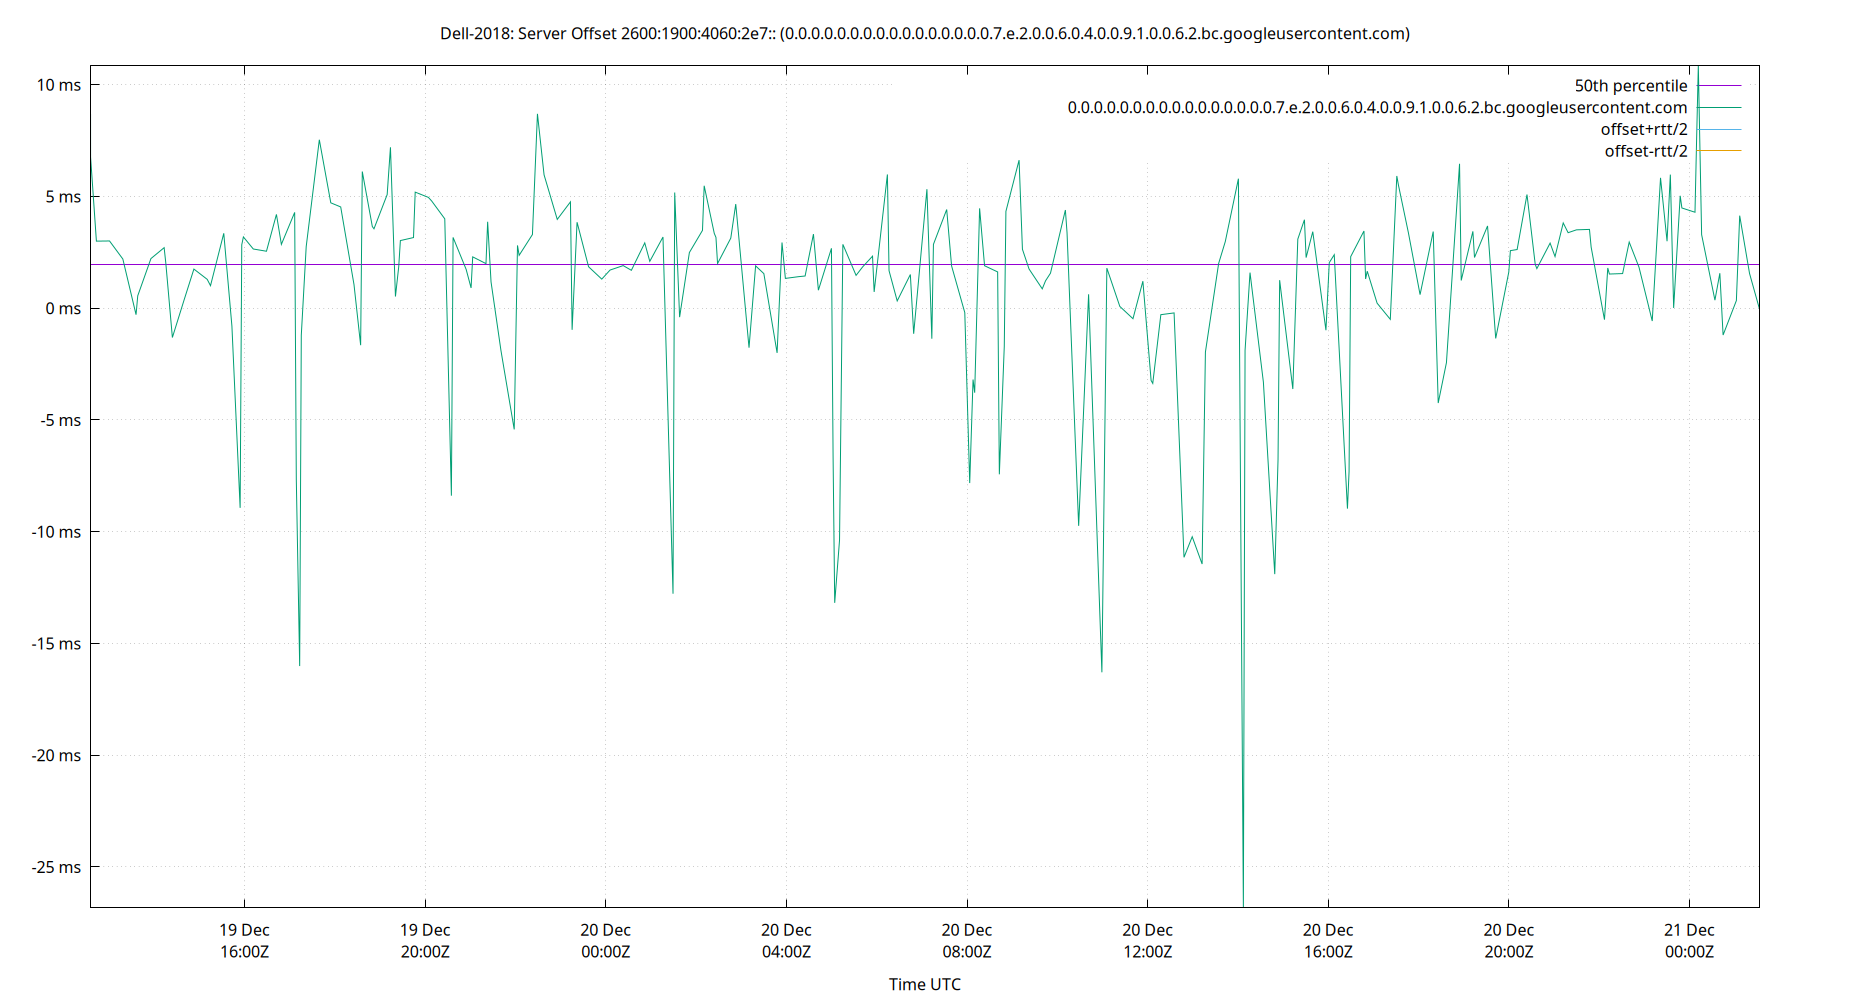Click the "offset+rtt/2" legend label
Image resolution: width=1850 pixels, height=1000 pixels.
click(x=1646, y=129)
